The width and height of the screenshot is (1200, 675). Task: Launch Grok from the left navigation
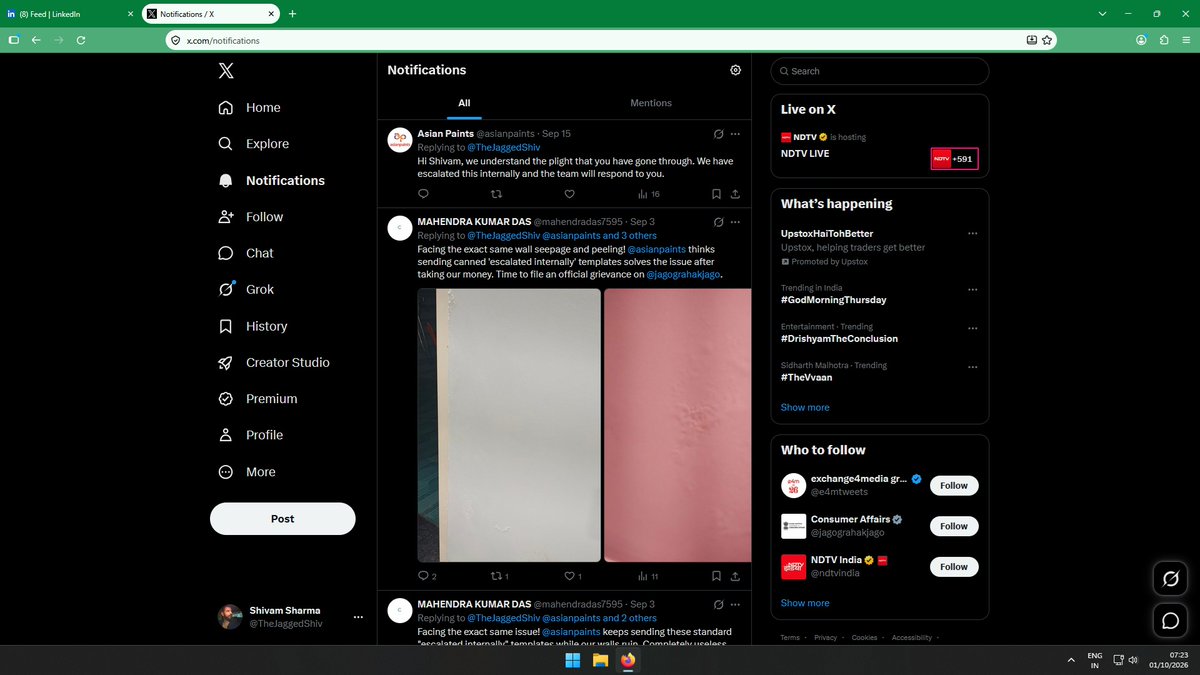(246, 290)
